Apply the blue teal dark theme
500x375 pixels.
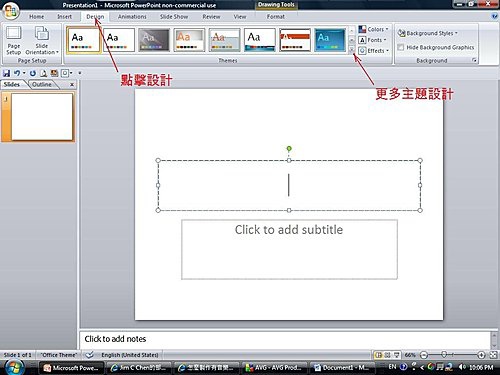pos(330,40)
